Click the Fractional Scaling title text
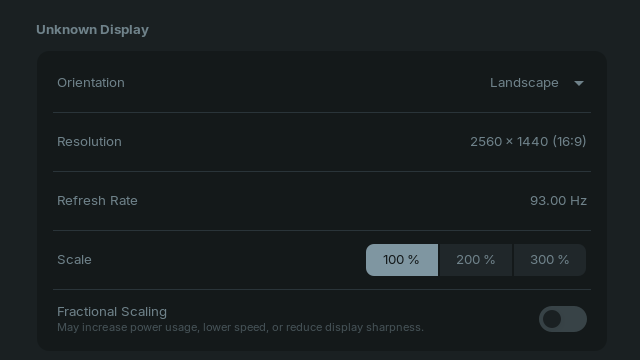 (112, 312)
